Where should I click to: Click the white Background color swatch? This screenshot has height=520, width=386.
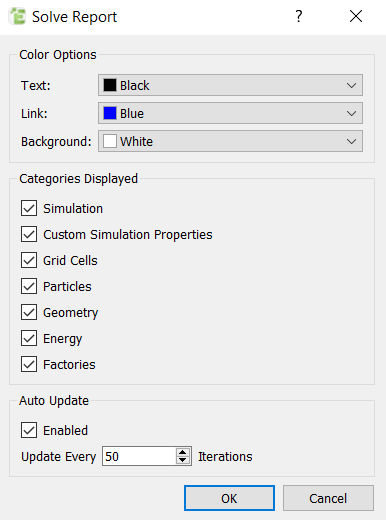point(110,141)
